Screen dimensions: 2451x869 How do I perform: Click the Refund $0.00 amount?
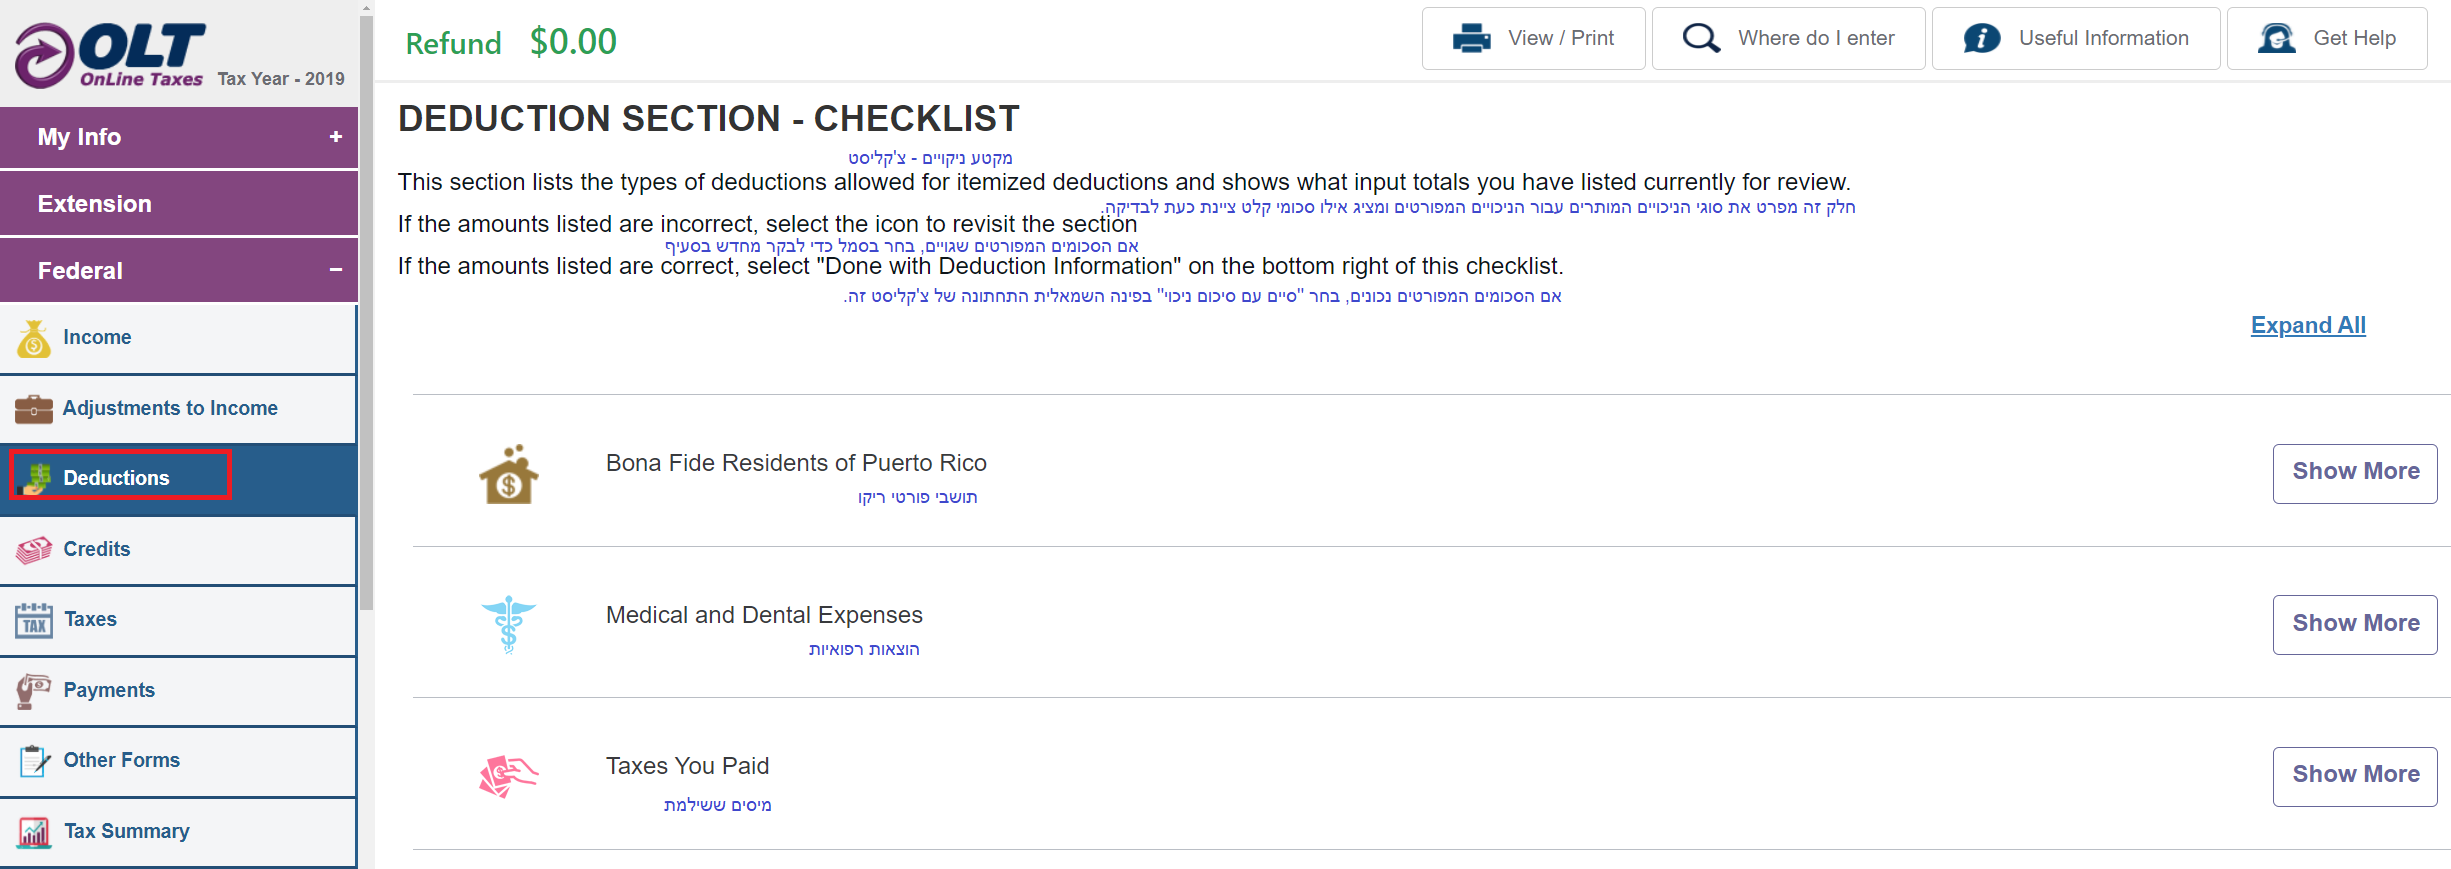[x=511, y=42]
